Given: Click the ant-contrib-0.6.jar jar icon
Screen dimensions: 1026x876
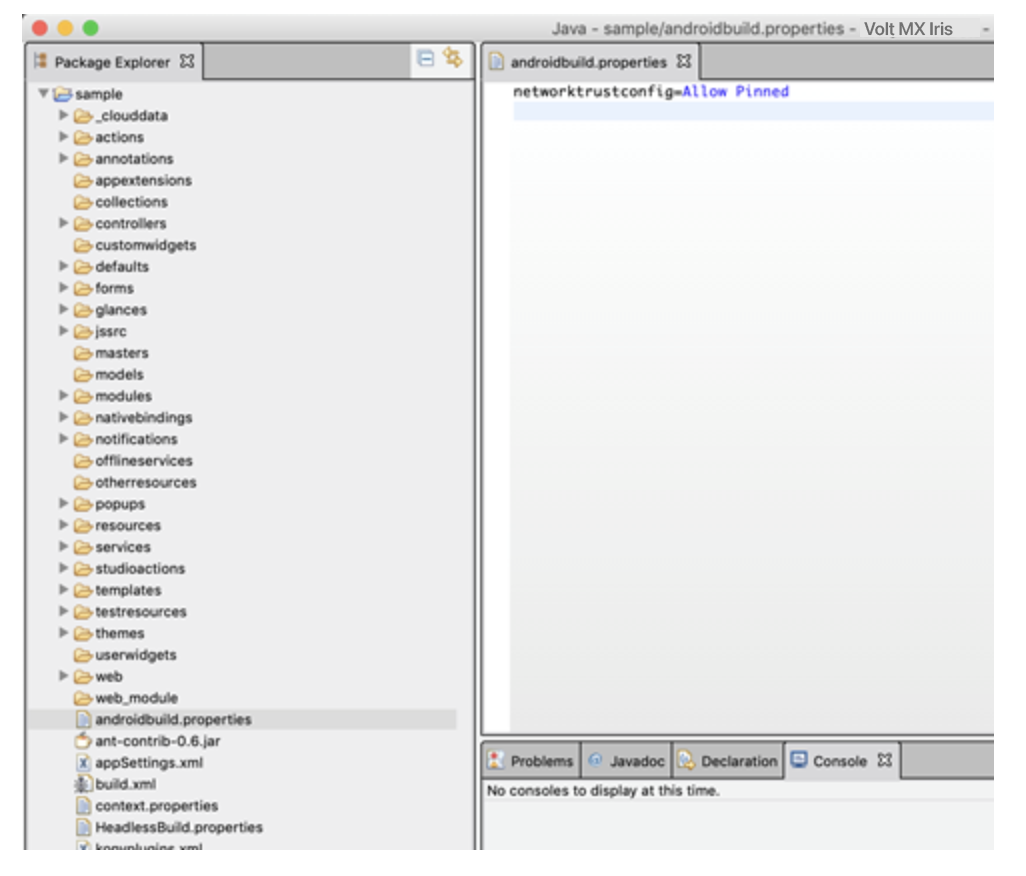Looking at the screenshot, I should tap(83, 741).
